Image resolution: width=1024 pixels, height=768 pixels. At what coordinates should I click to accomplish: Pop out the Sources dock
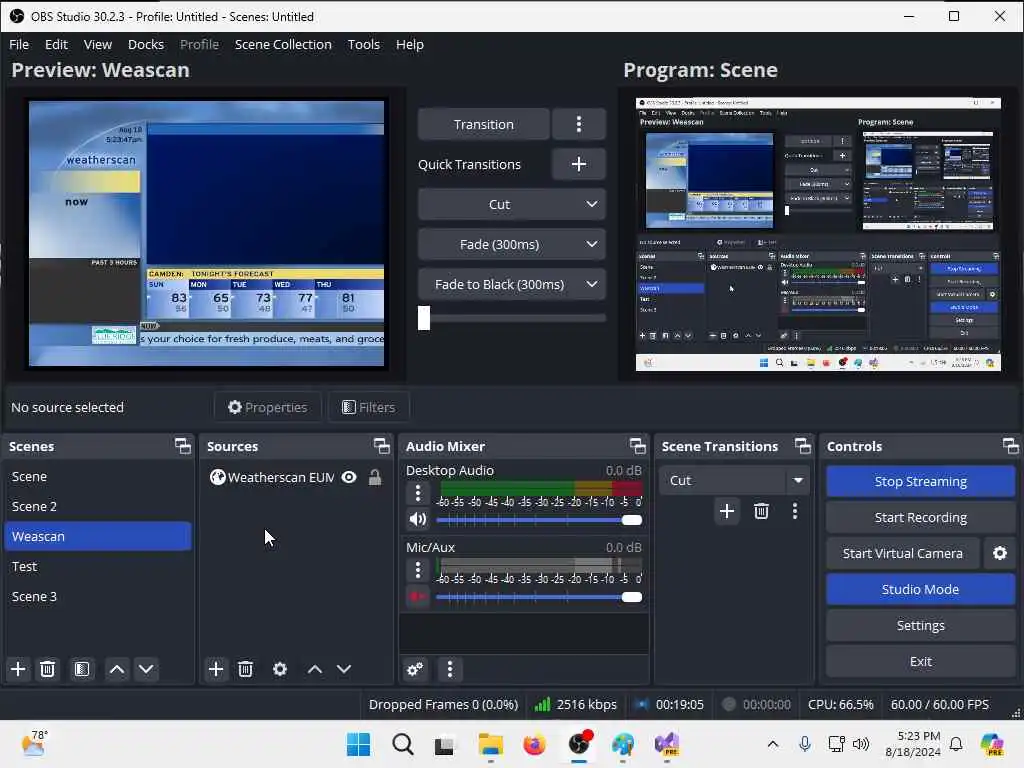point(382,446)
